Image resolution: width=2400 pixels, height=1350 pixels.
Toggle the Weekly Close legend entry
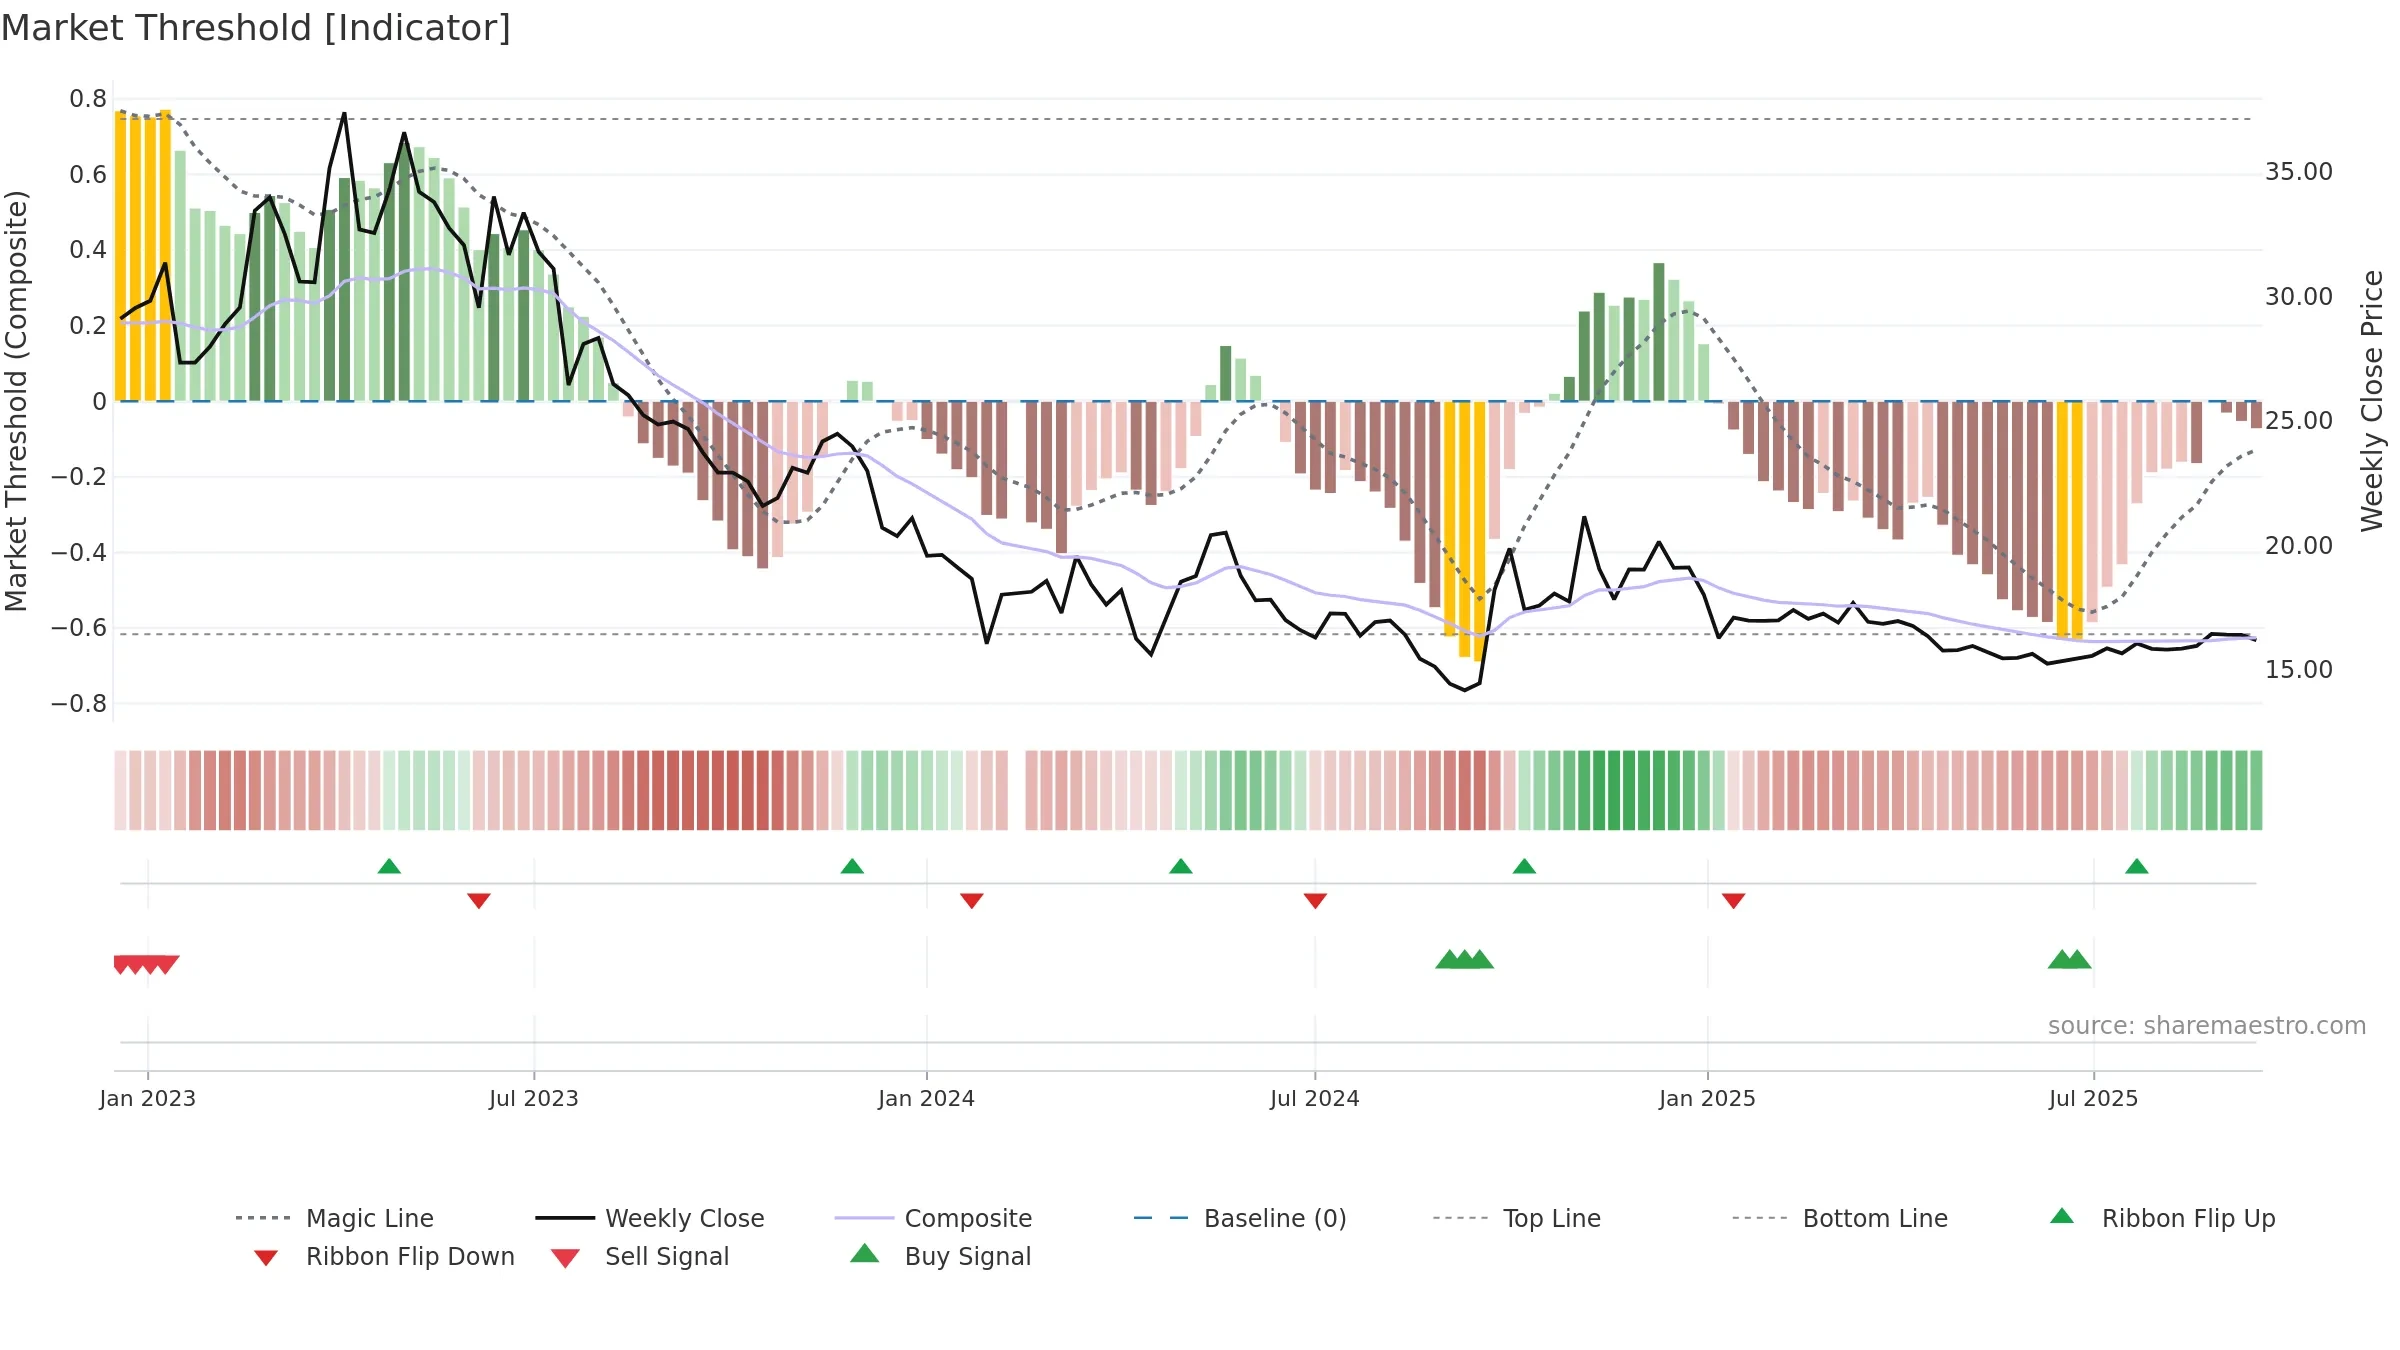649,1218
